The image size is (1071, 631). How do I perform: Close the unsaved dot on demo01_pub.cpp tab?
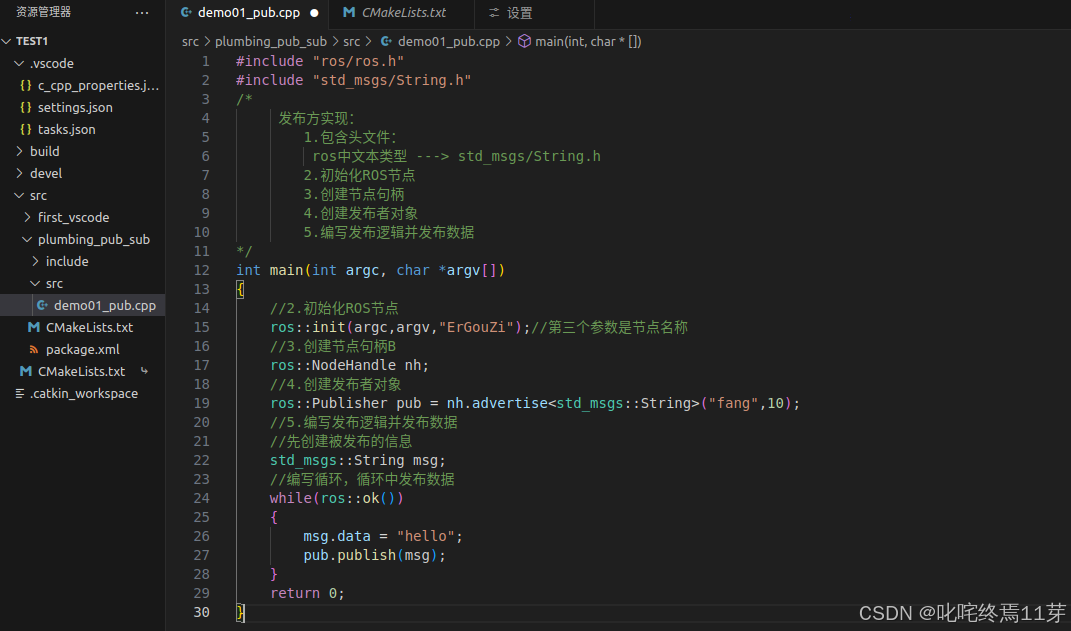tap(314, 12)
